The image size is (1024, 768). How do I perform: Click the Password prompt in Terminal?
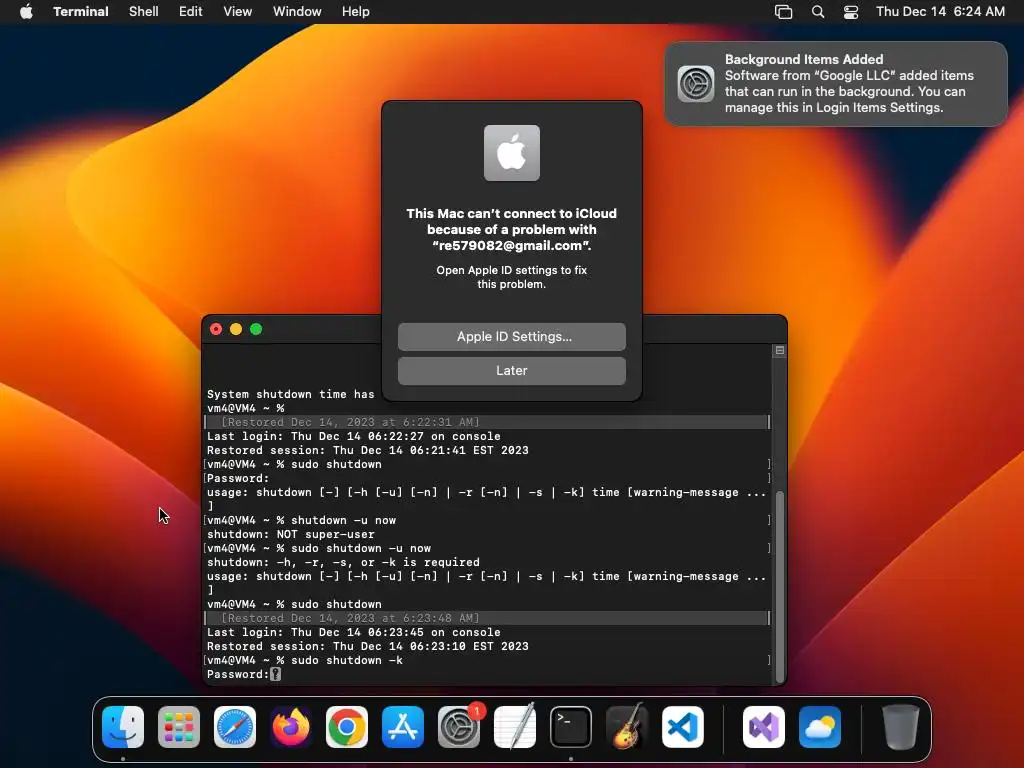[x=238, y=674]
